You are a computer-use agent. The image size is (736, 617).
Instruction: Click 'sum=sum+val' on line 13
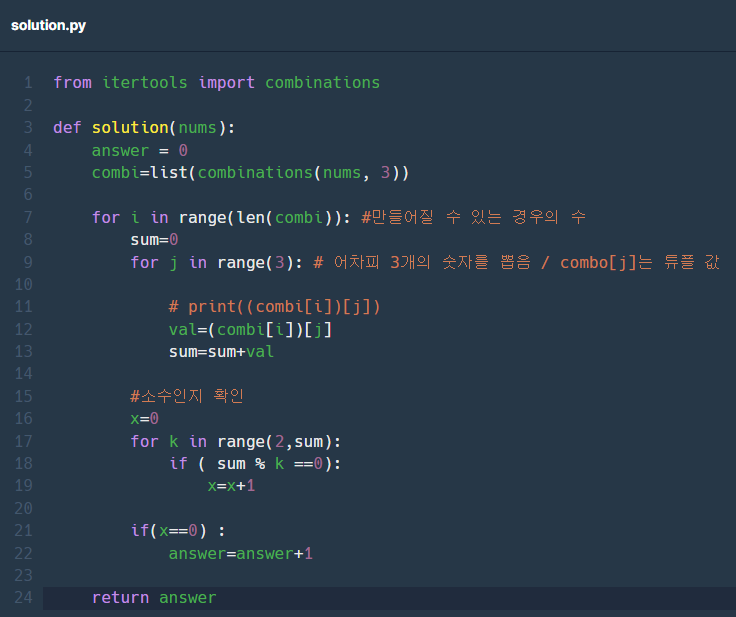(x=221, y=352)
